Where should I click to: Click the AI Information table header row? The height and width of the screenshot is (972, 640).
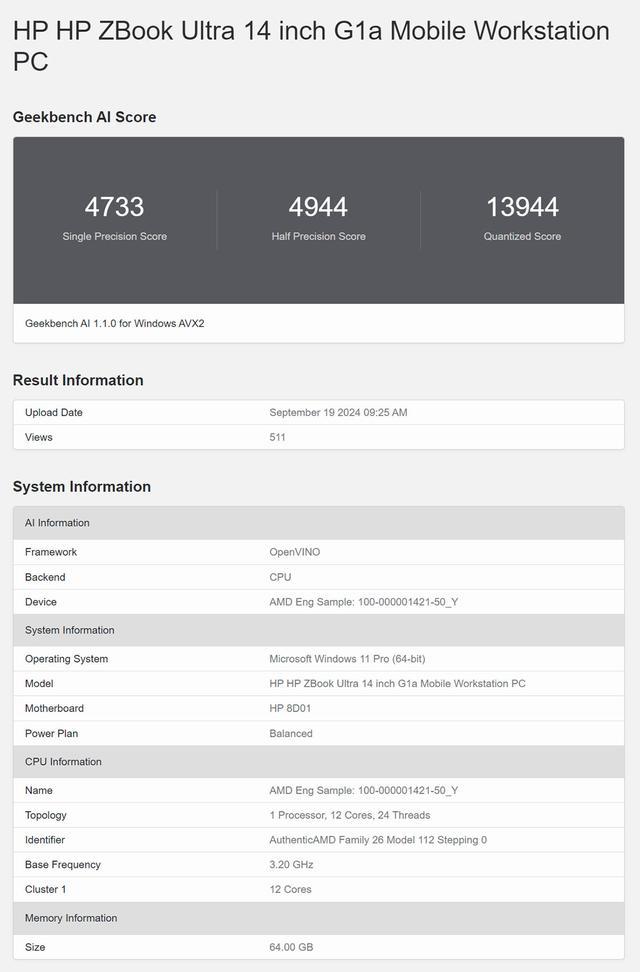[319, 523]
